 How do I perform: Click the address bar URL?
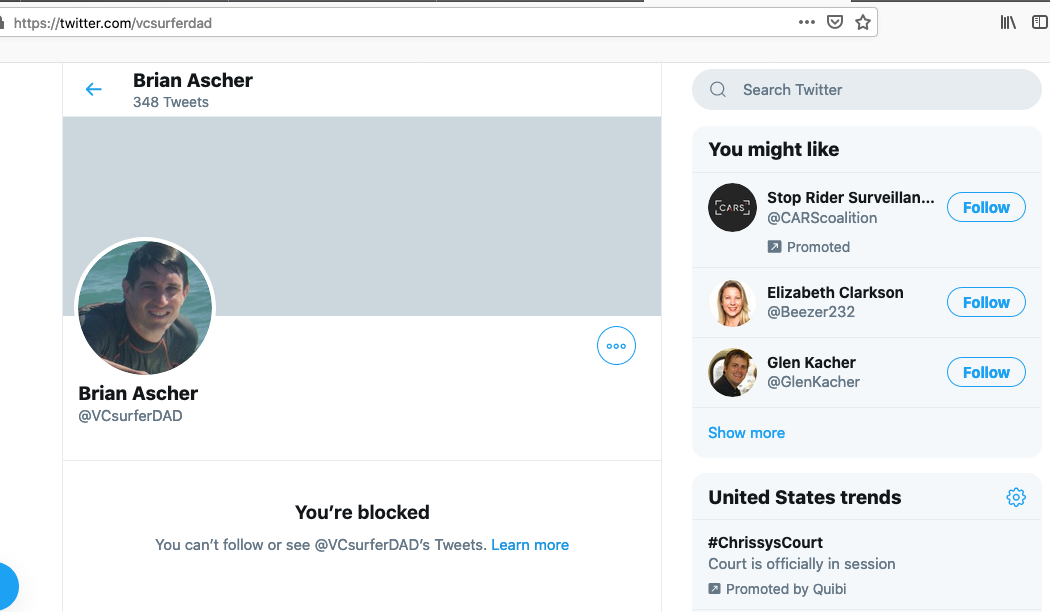tap(112, 23)
